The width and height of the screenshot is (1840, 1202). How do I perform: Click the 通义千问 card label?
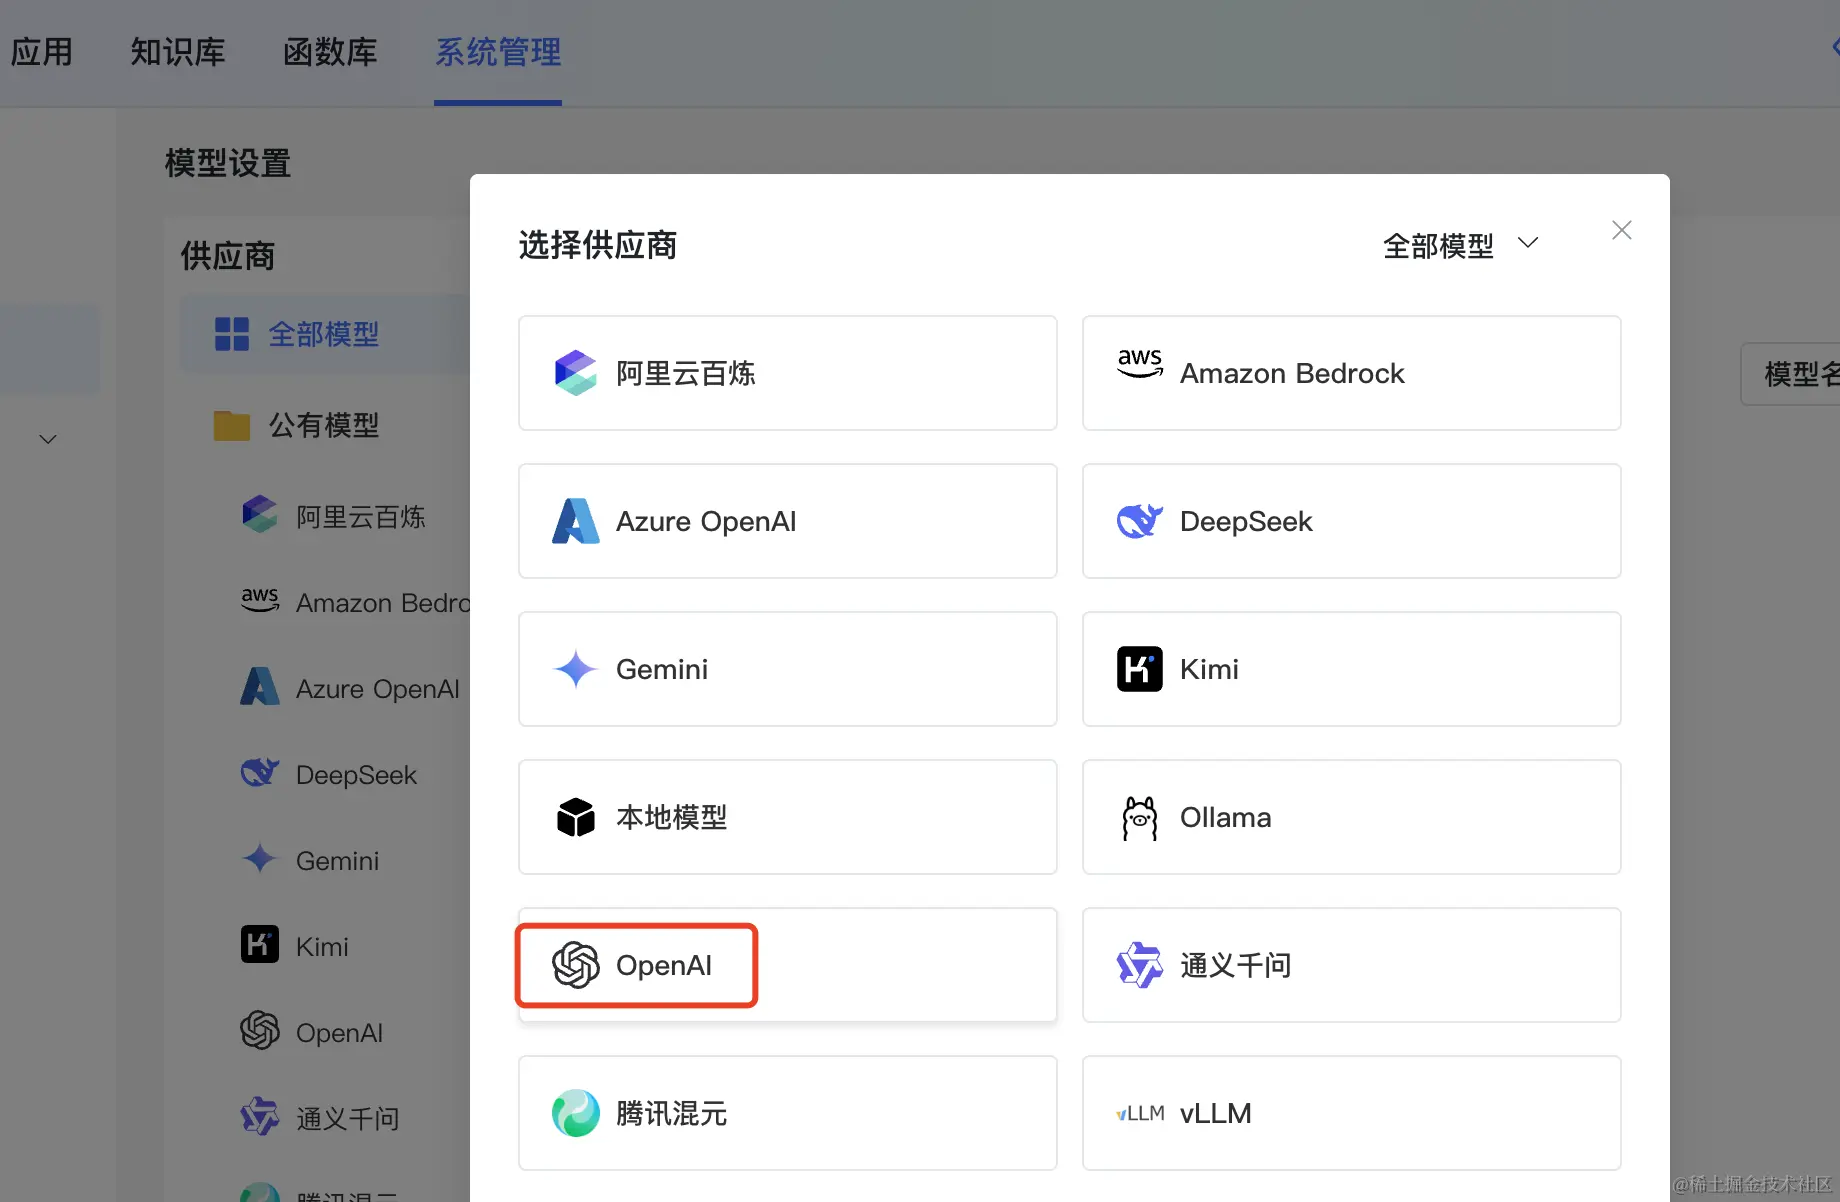pyautogui.click(x=1235, y=965)
